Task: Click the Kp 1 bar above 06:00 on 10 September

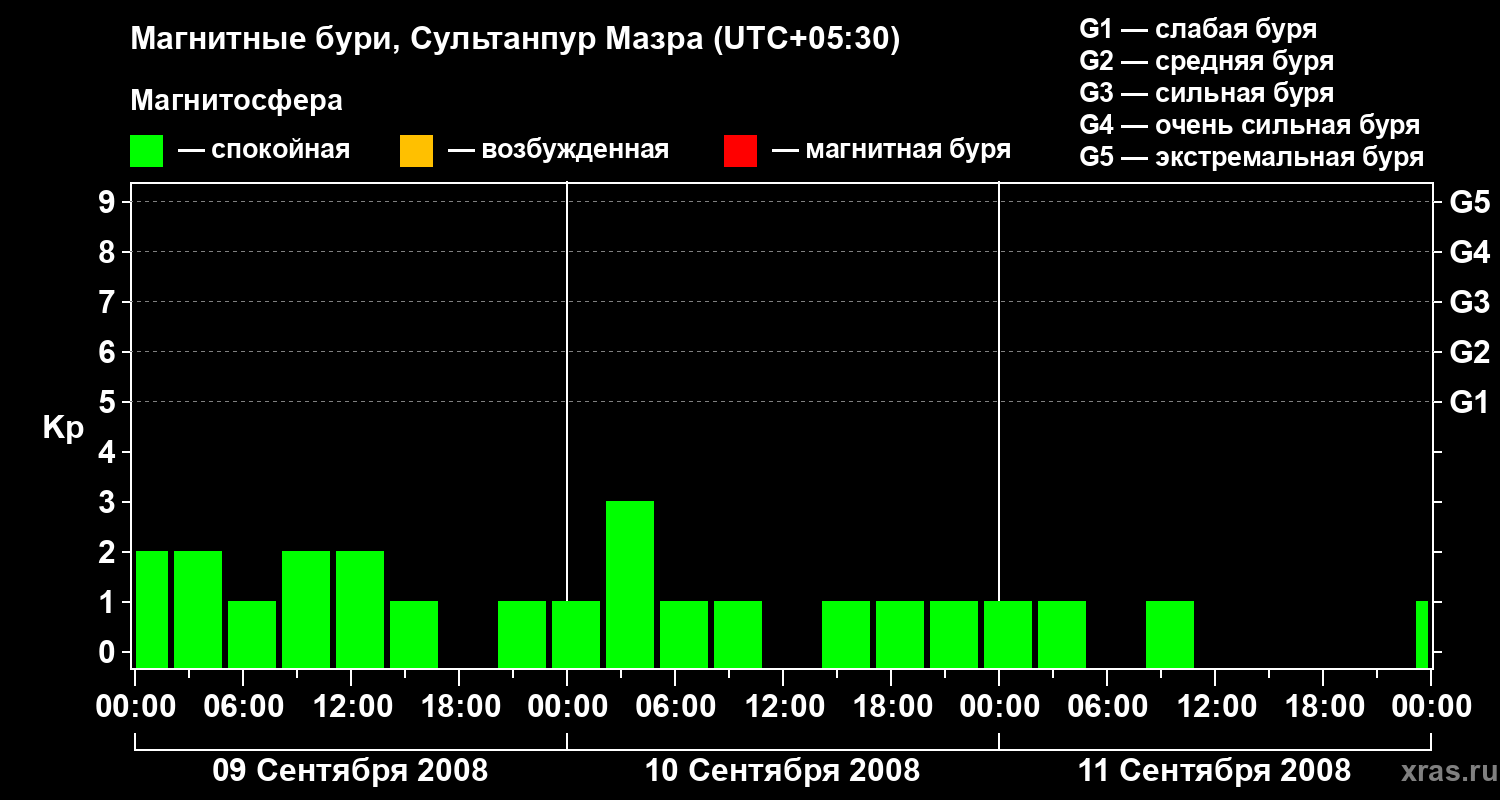Action: [x=684, y=634]
